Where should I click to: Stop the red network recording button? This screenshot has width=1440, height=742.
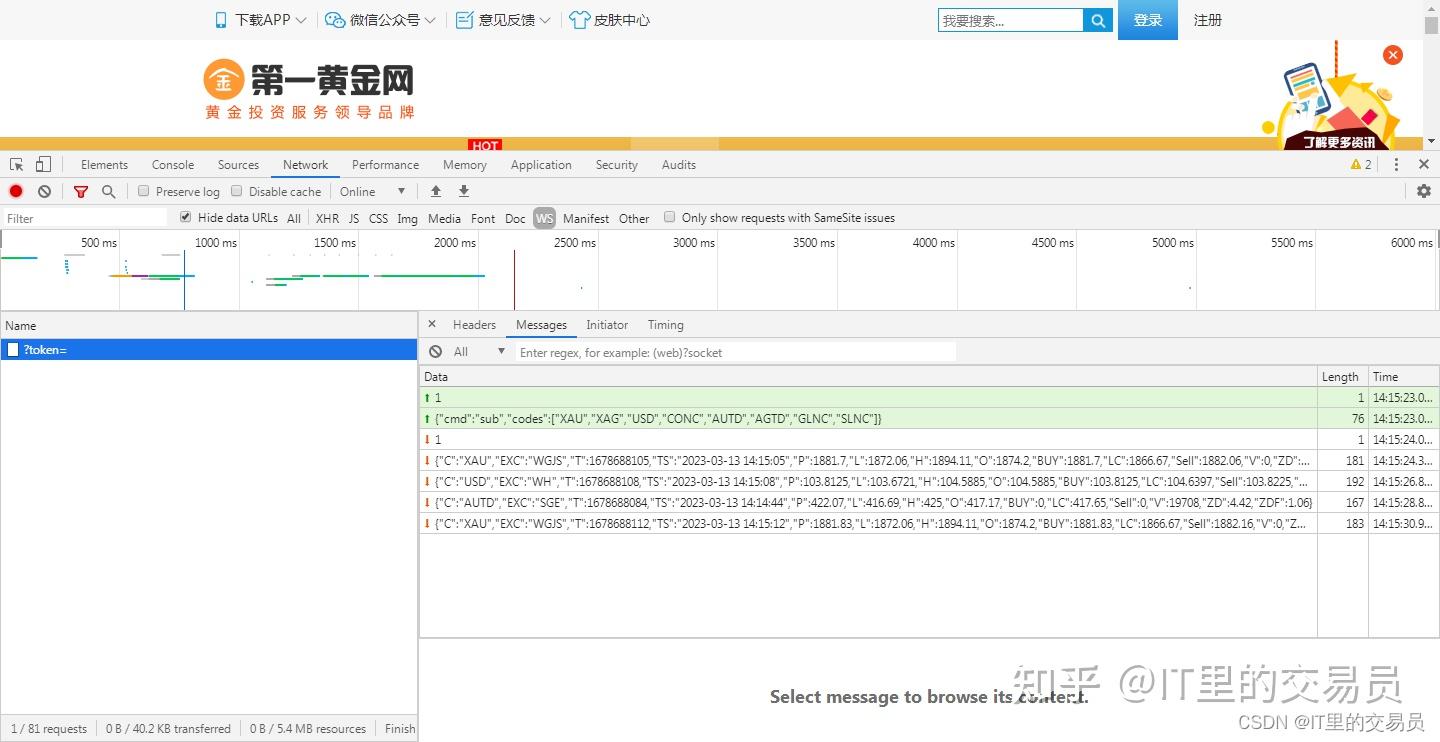pos(15,191)
